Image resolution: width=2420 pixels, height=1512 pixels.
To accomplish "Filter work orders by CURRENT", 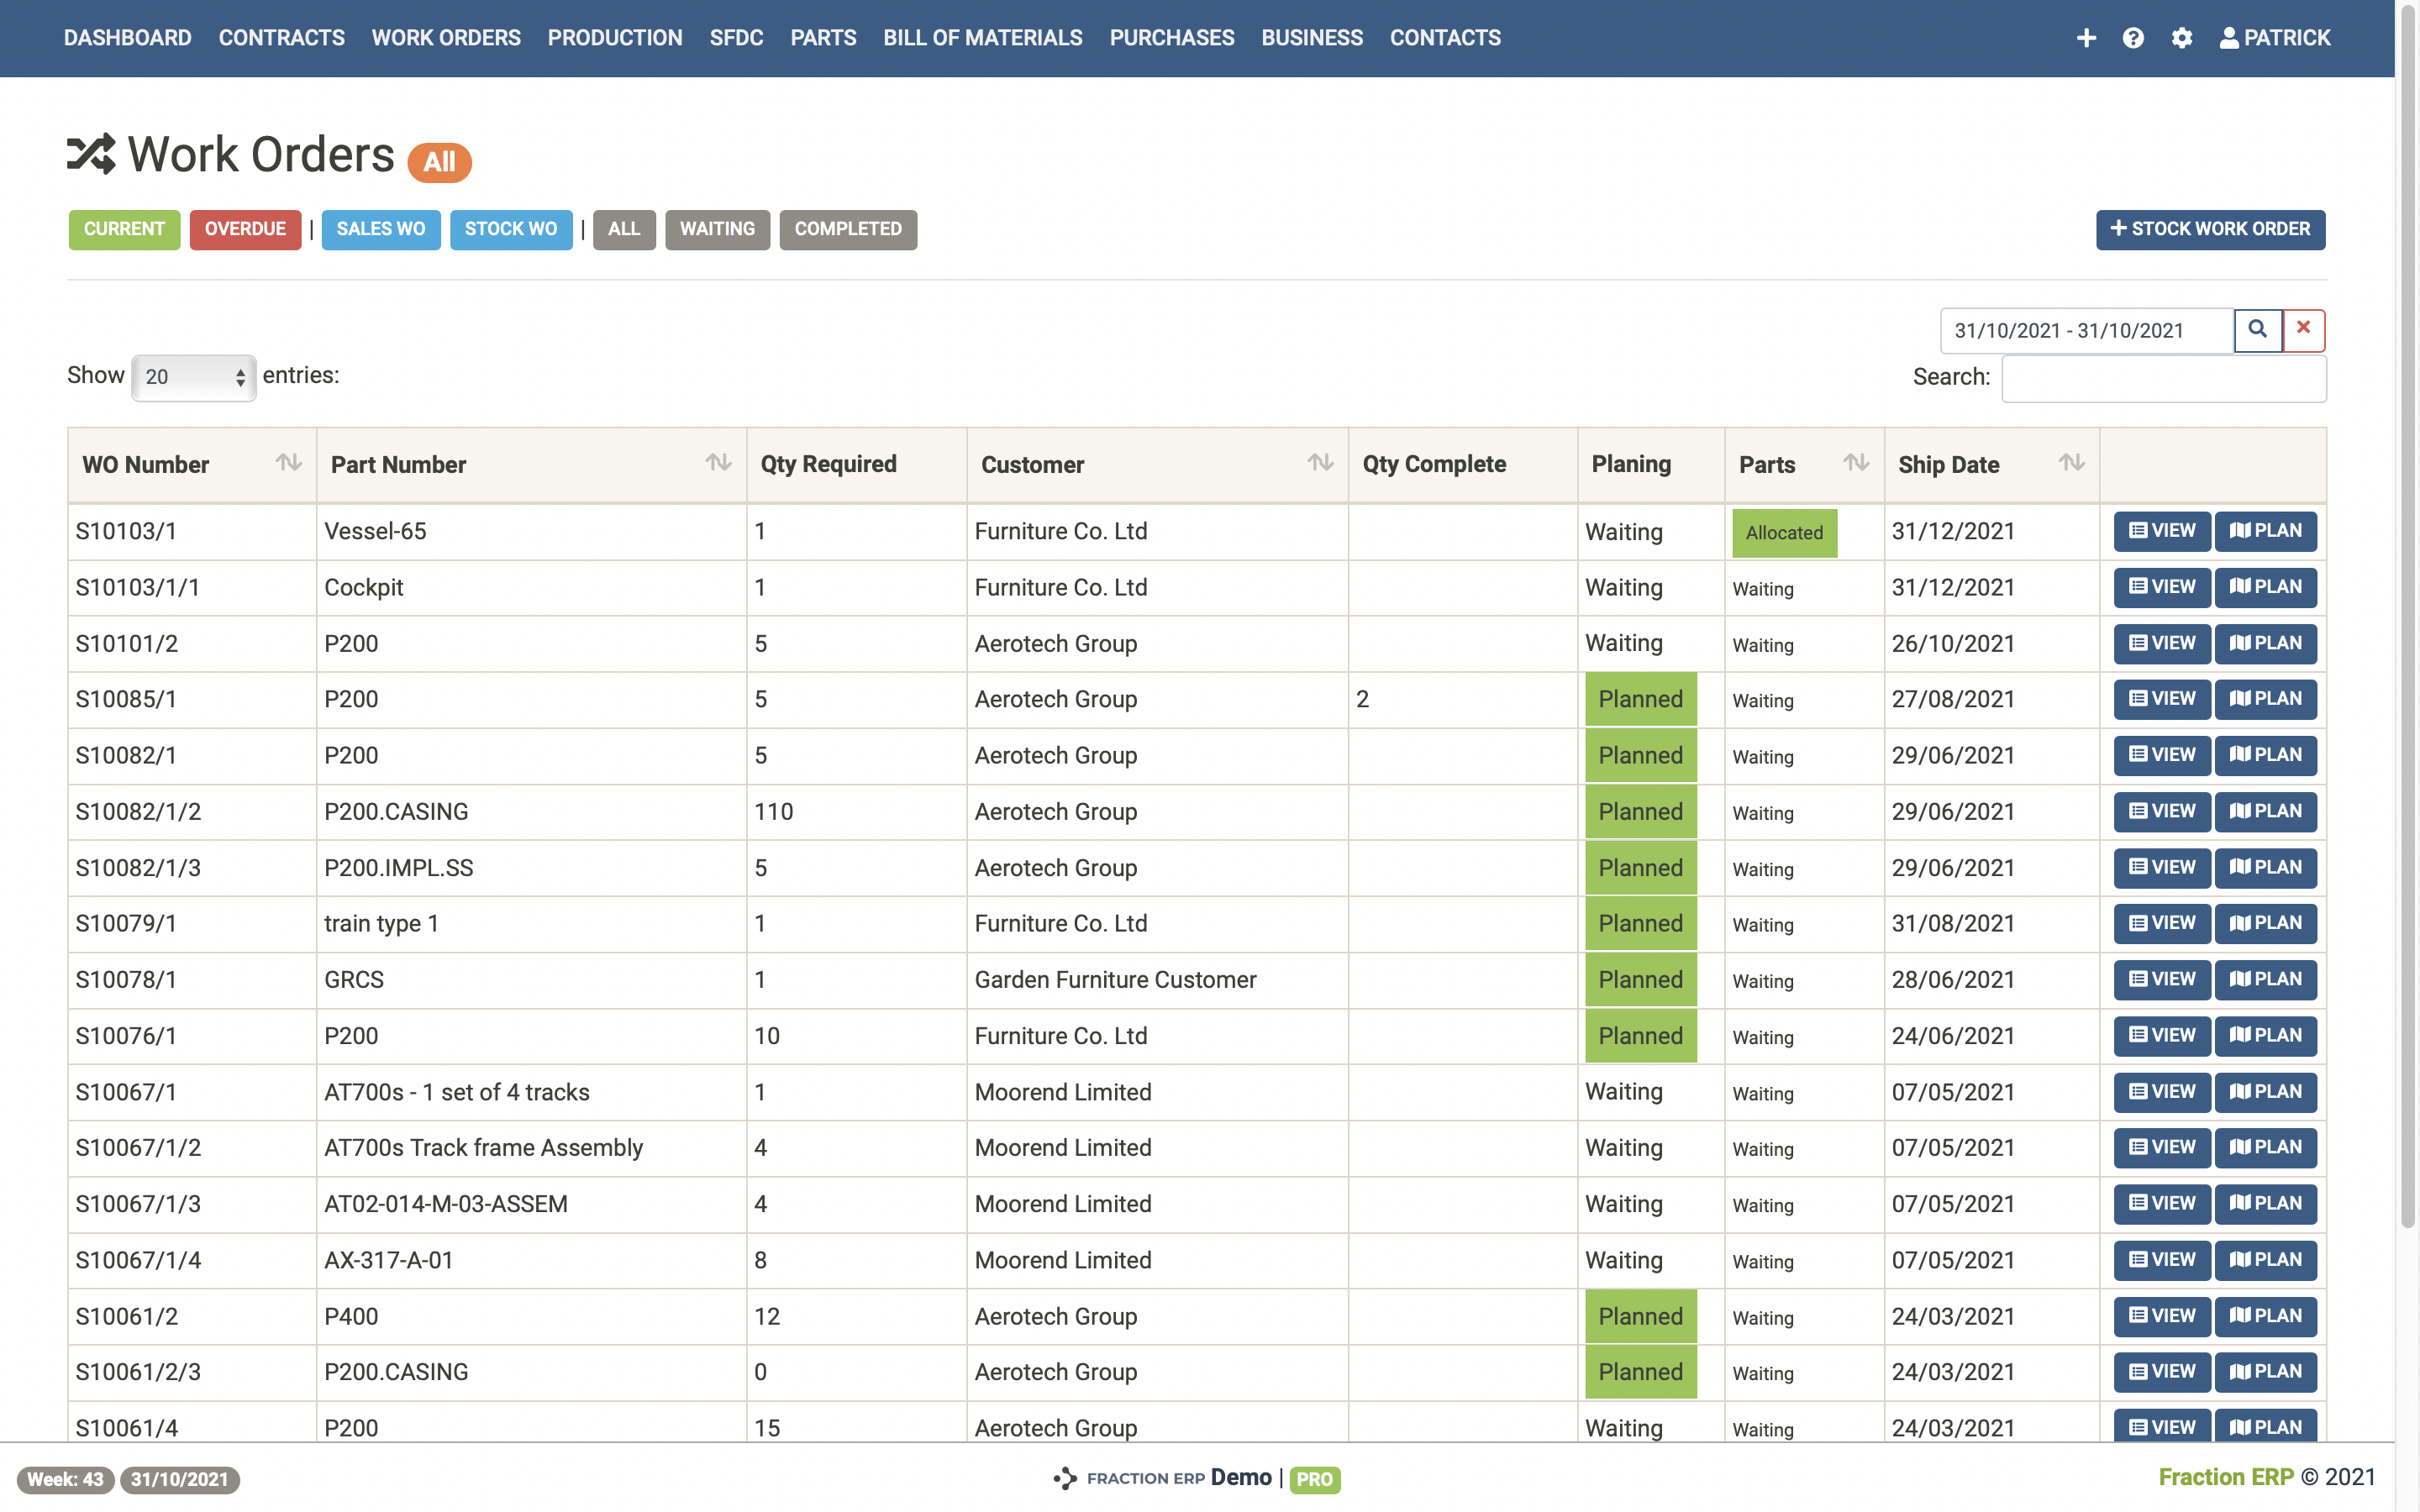I will [124, 229].
